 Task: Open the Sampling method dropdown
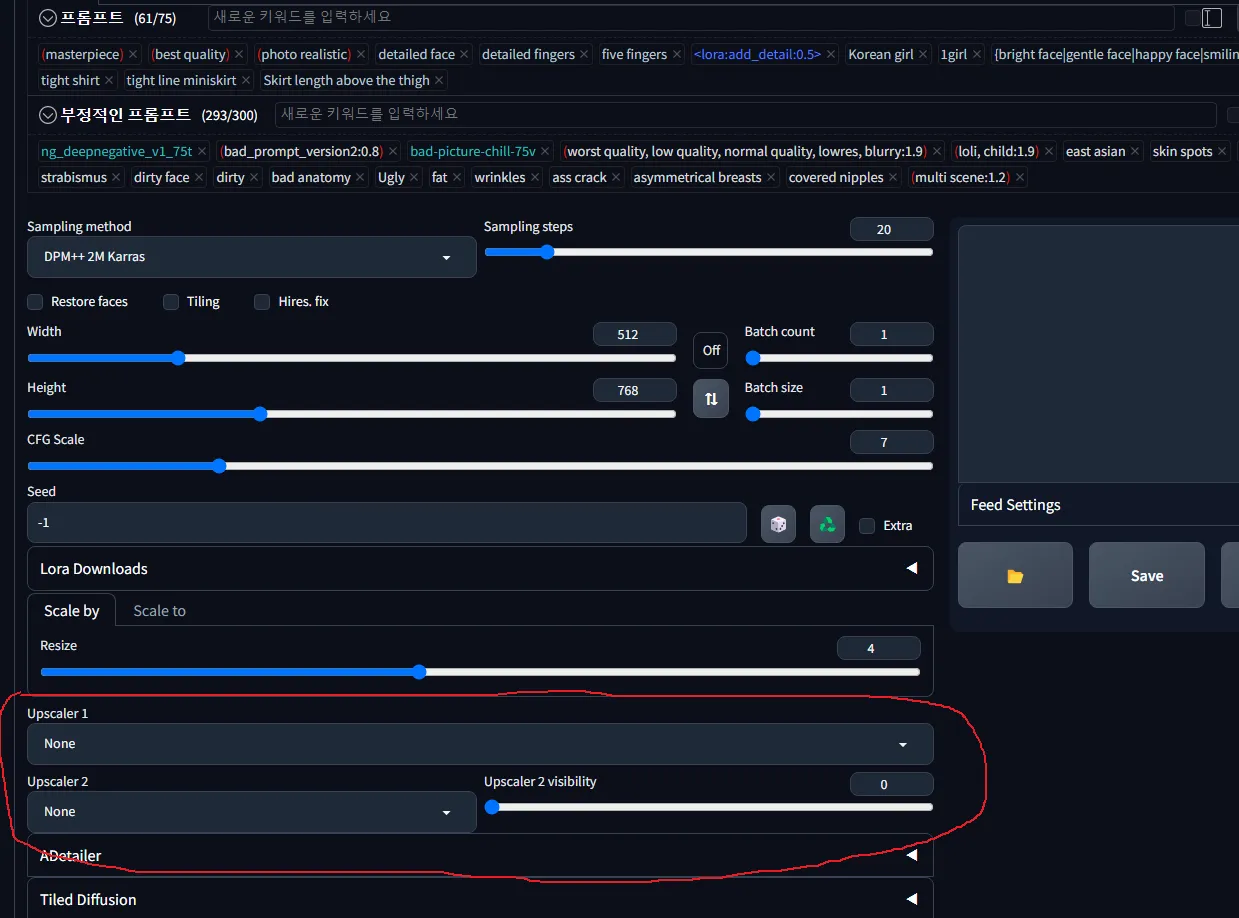(x=252, y=257)
